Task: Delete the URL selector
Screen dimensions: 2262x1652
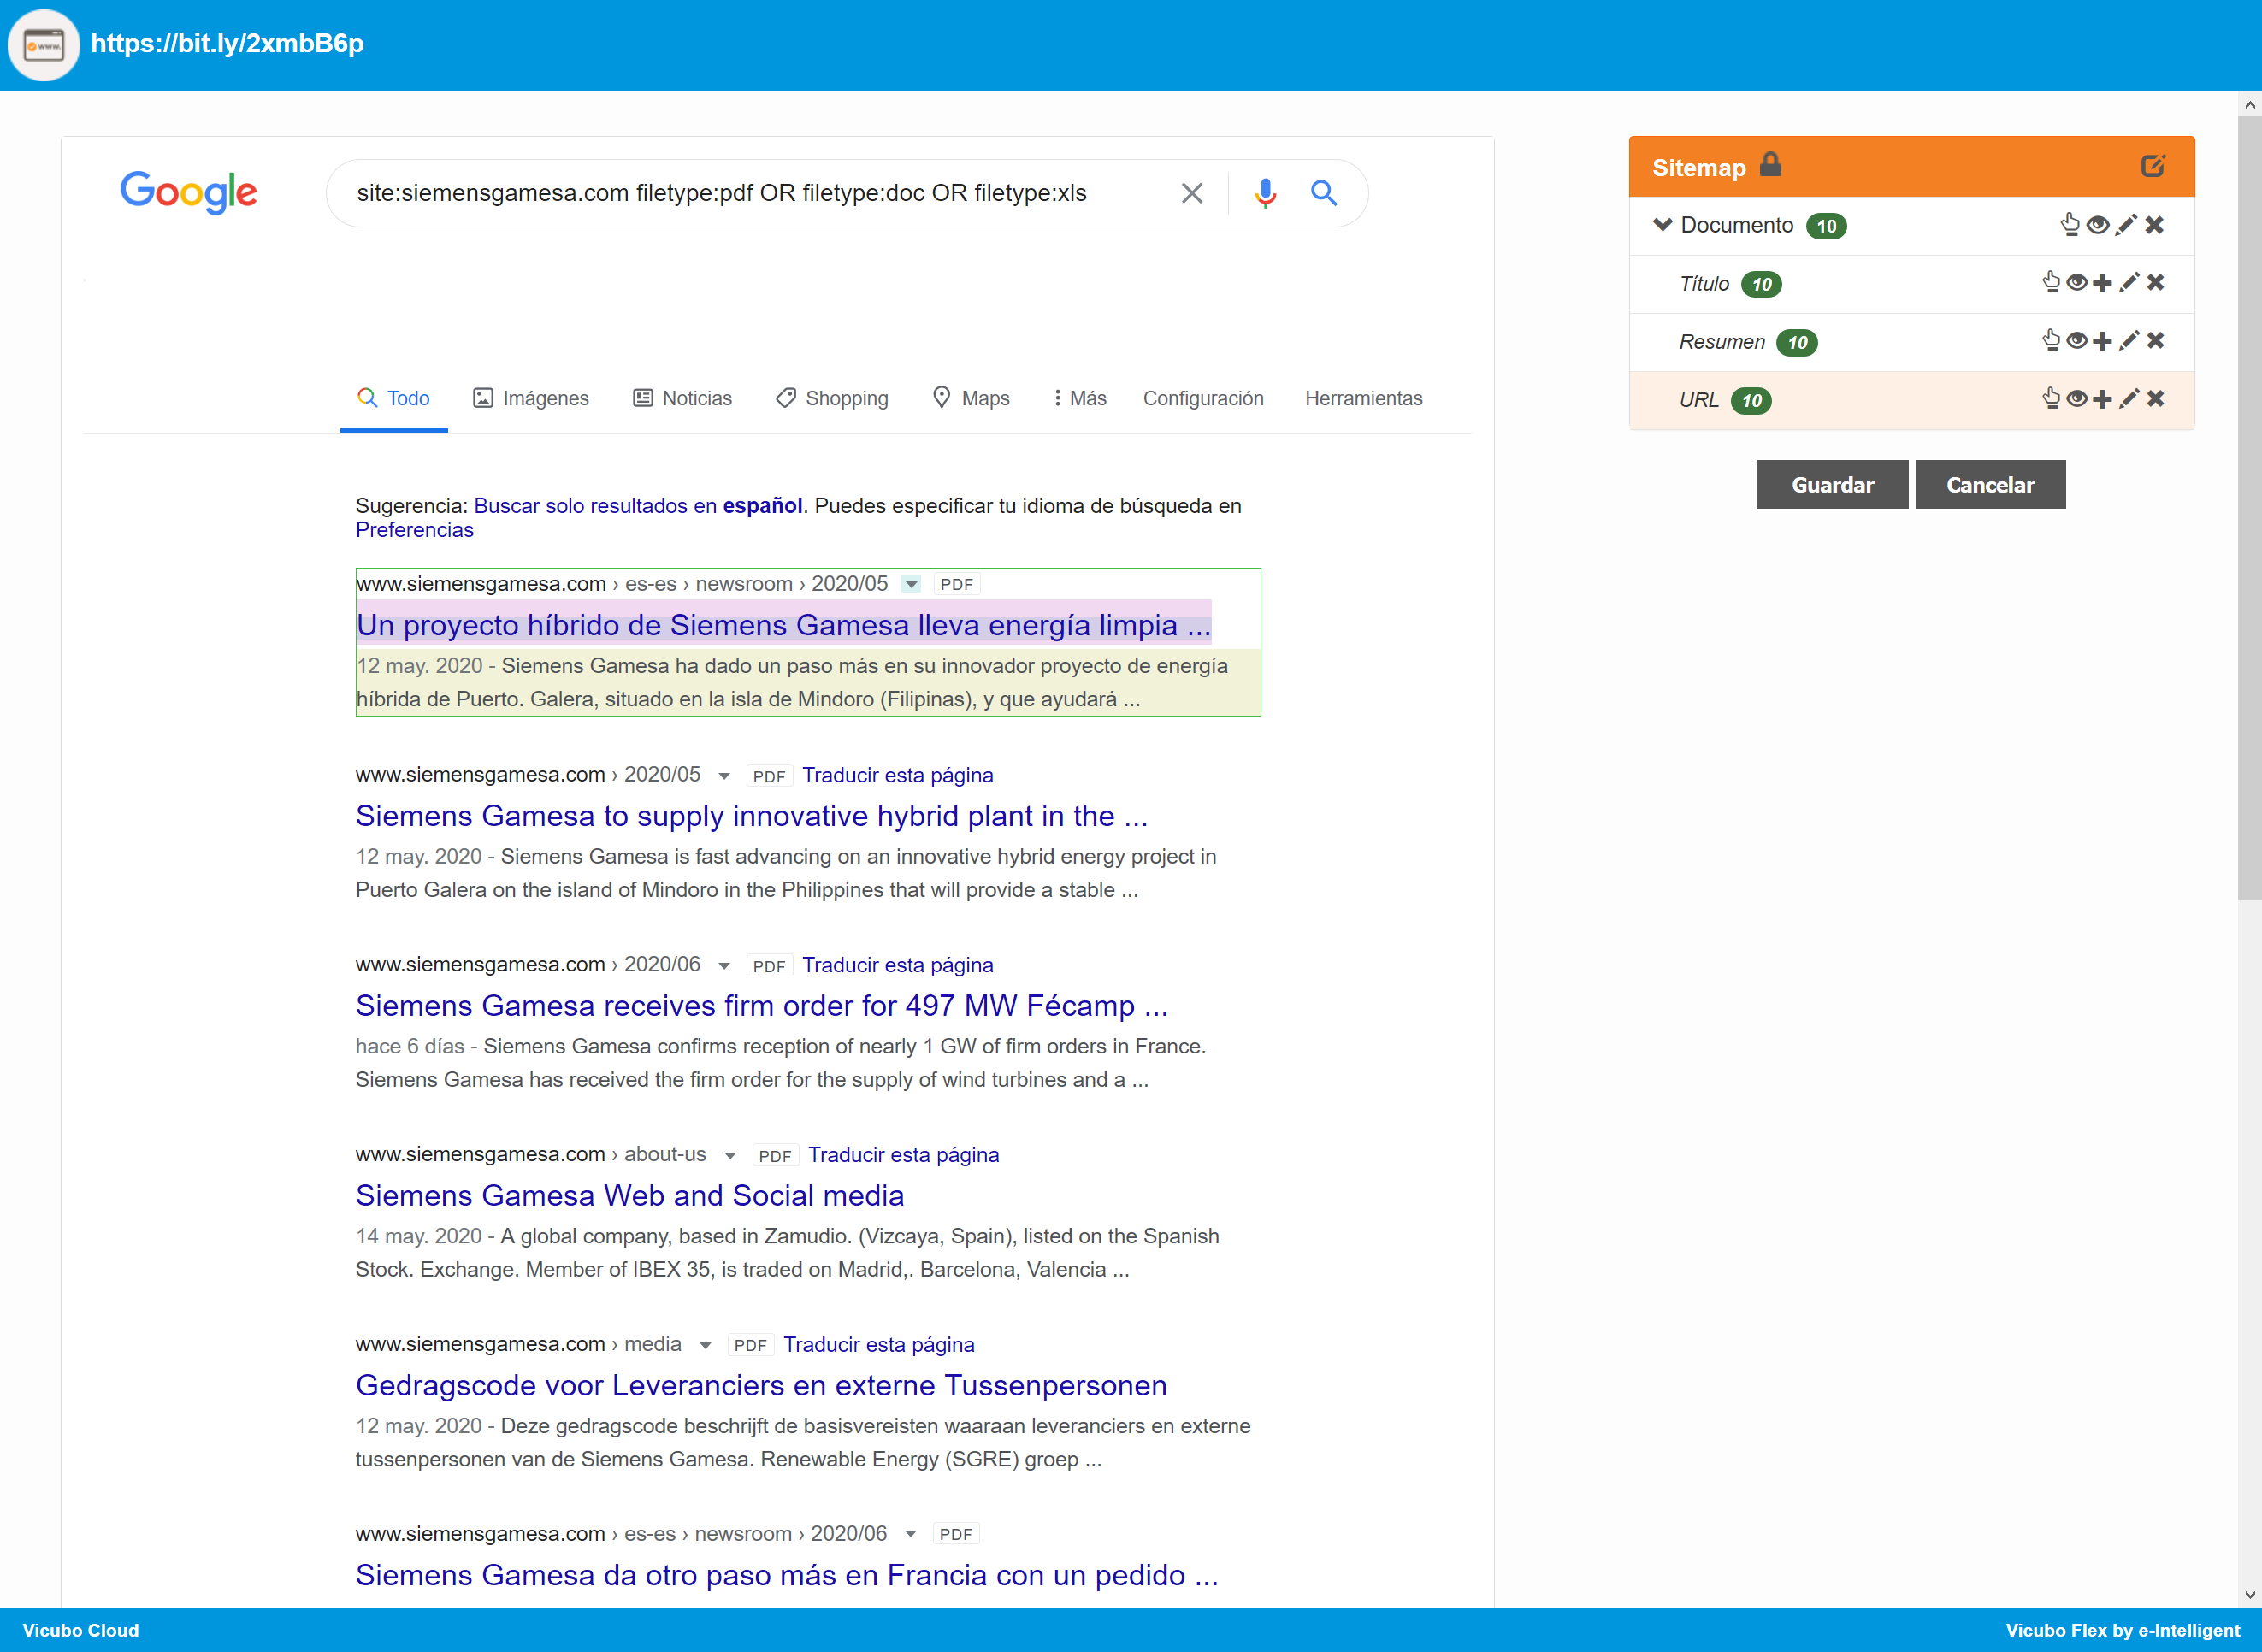Action: [x=2156, y=399]
